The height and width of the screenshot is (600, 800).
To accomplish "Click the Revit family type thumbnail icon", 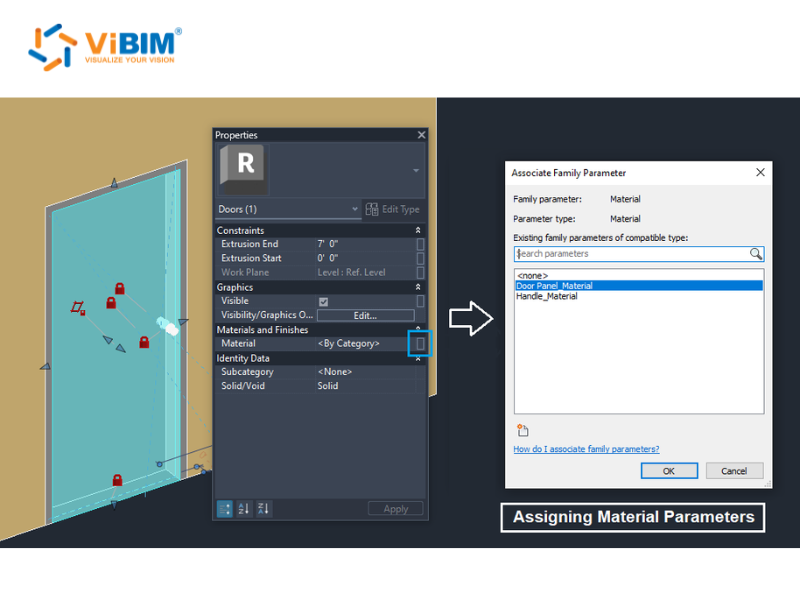I will (x=243, y=169).
